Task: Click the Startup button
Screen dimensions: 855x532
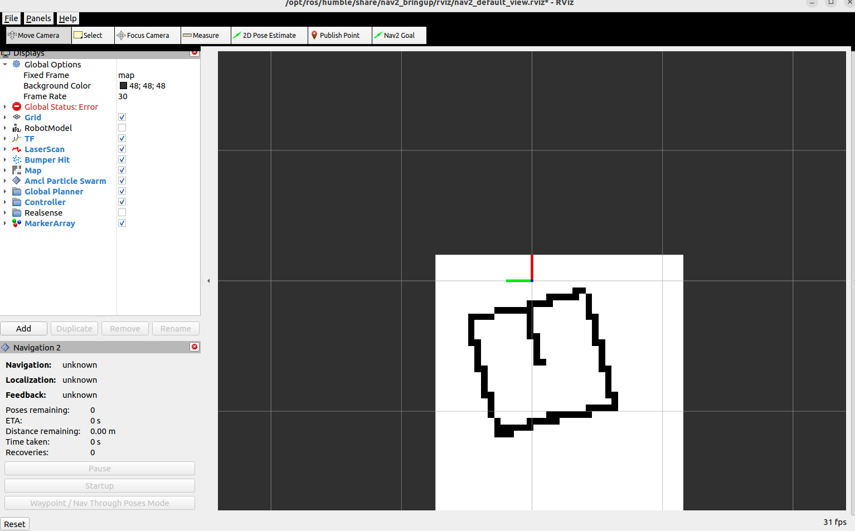Action: coord(99,486)
